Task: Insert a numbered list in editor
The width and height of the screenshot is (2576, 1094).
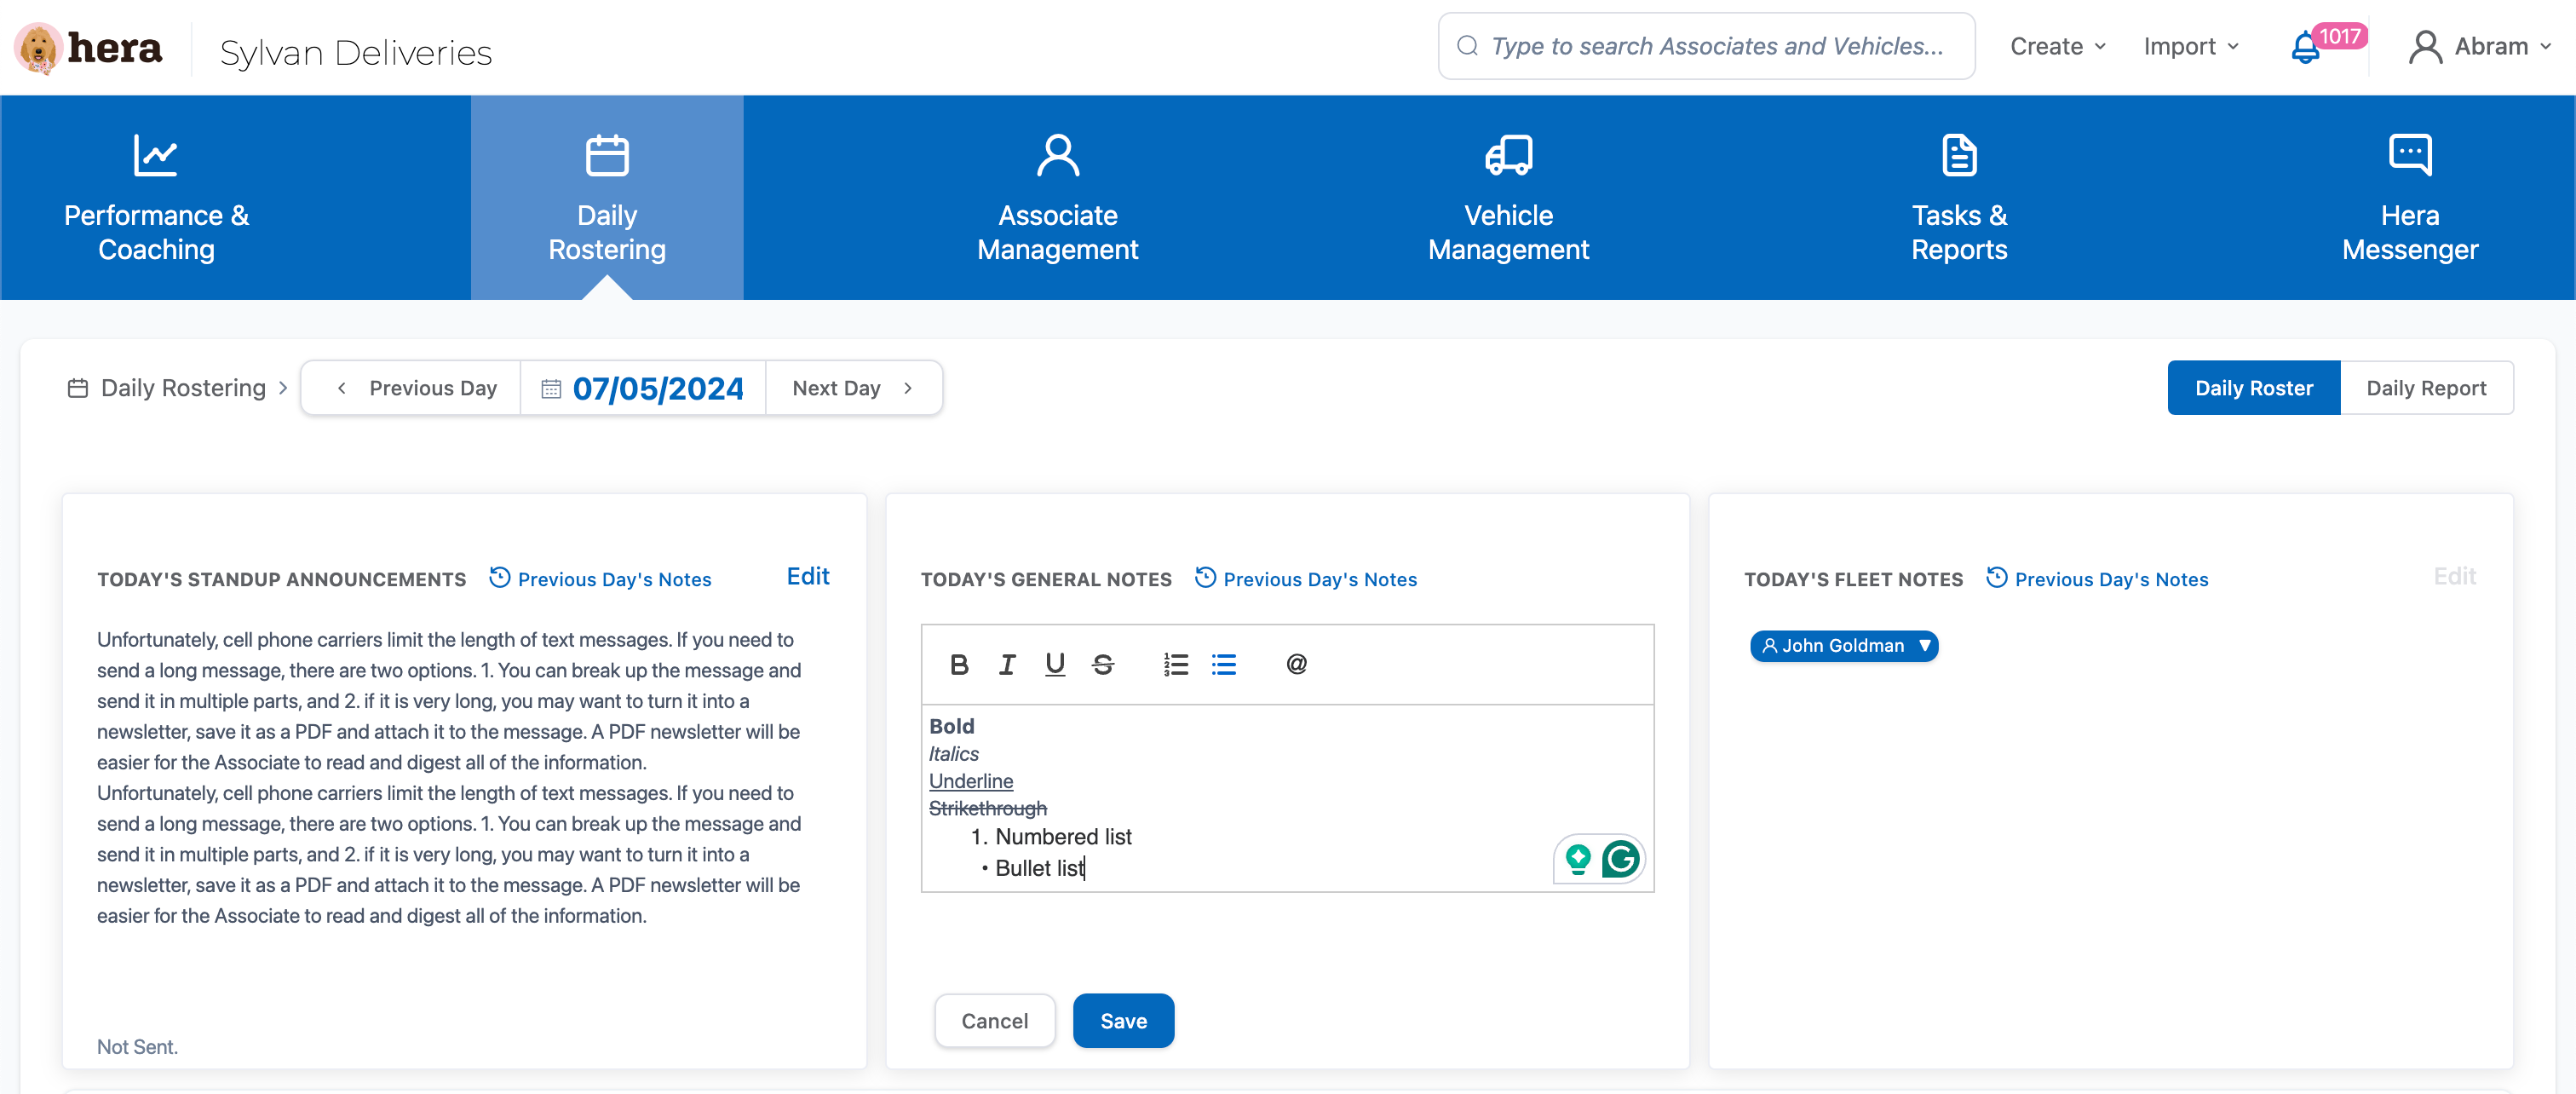Action: (1175, 664)
